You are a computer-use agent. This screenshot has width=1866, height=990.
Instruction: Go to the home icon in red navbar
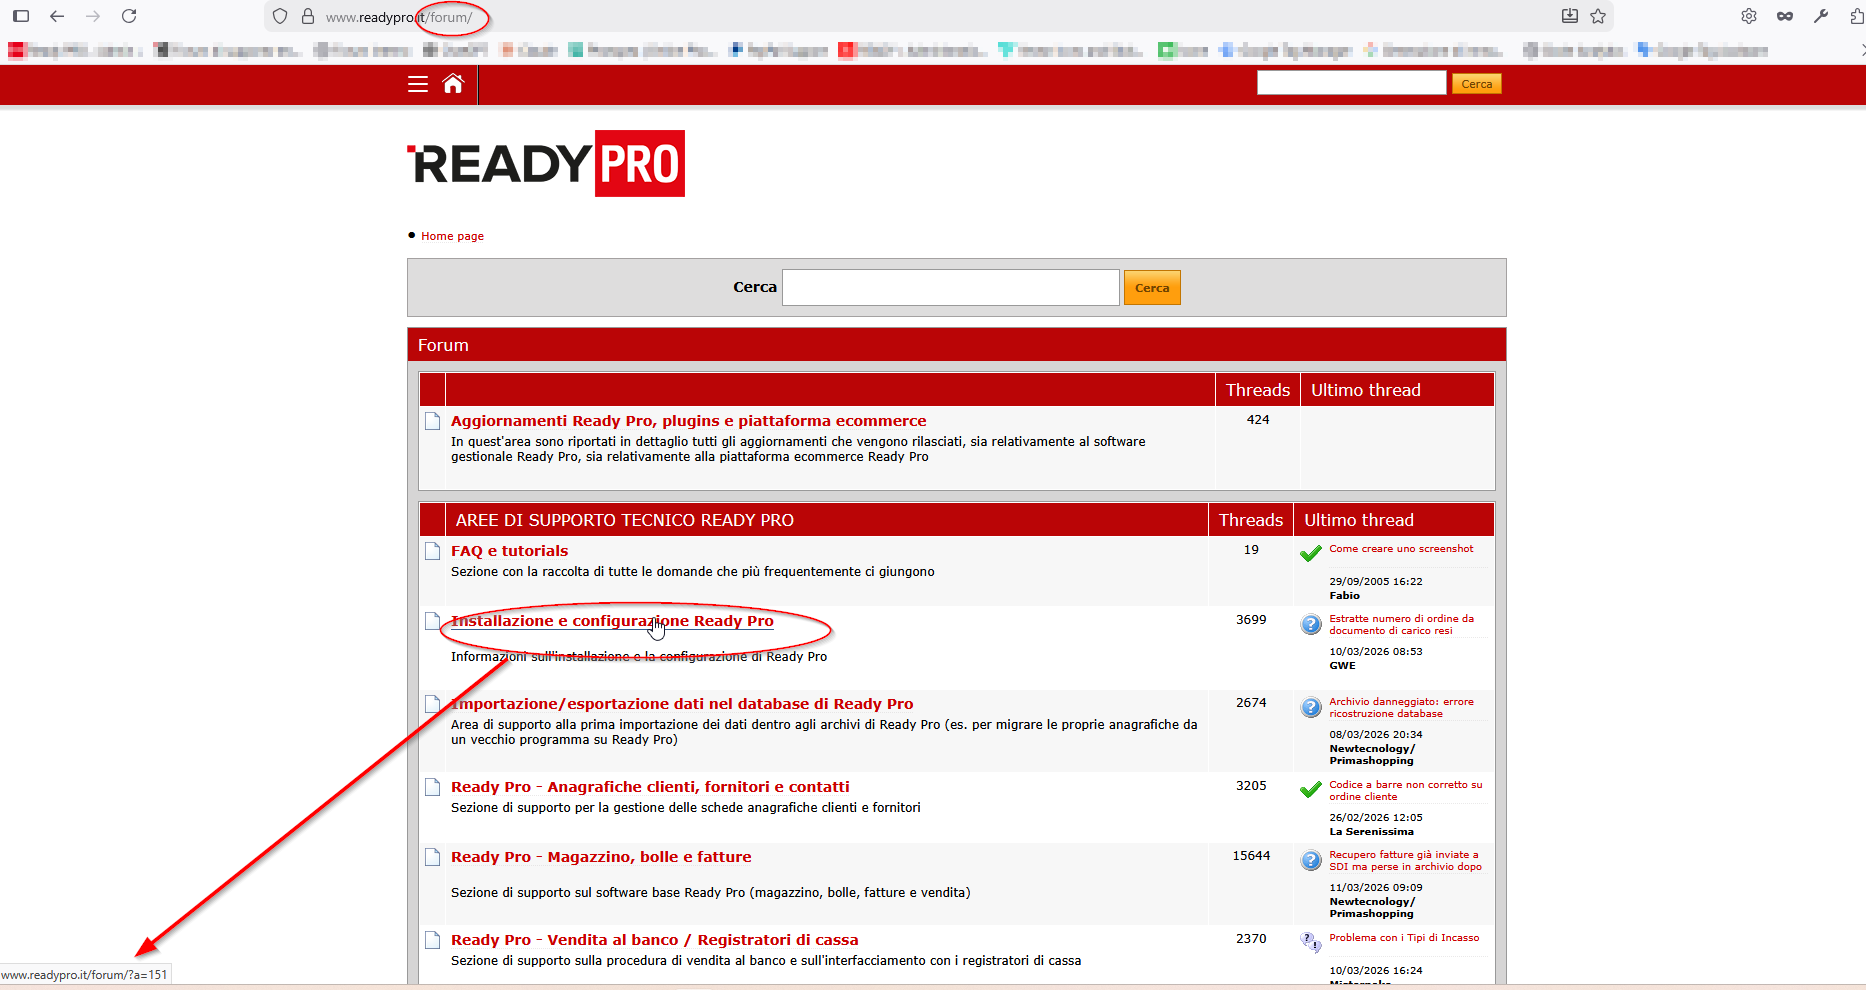(453, 84)
